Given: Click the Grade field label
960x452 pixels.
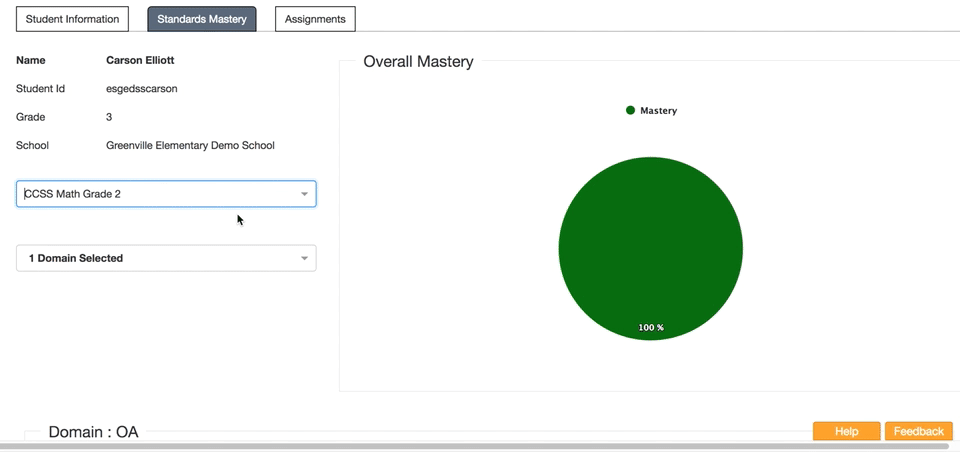Looking at the screenshot, I should 31,117.
